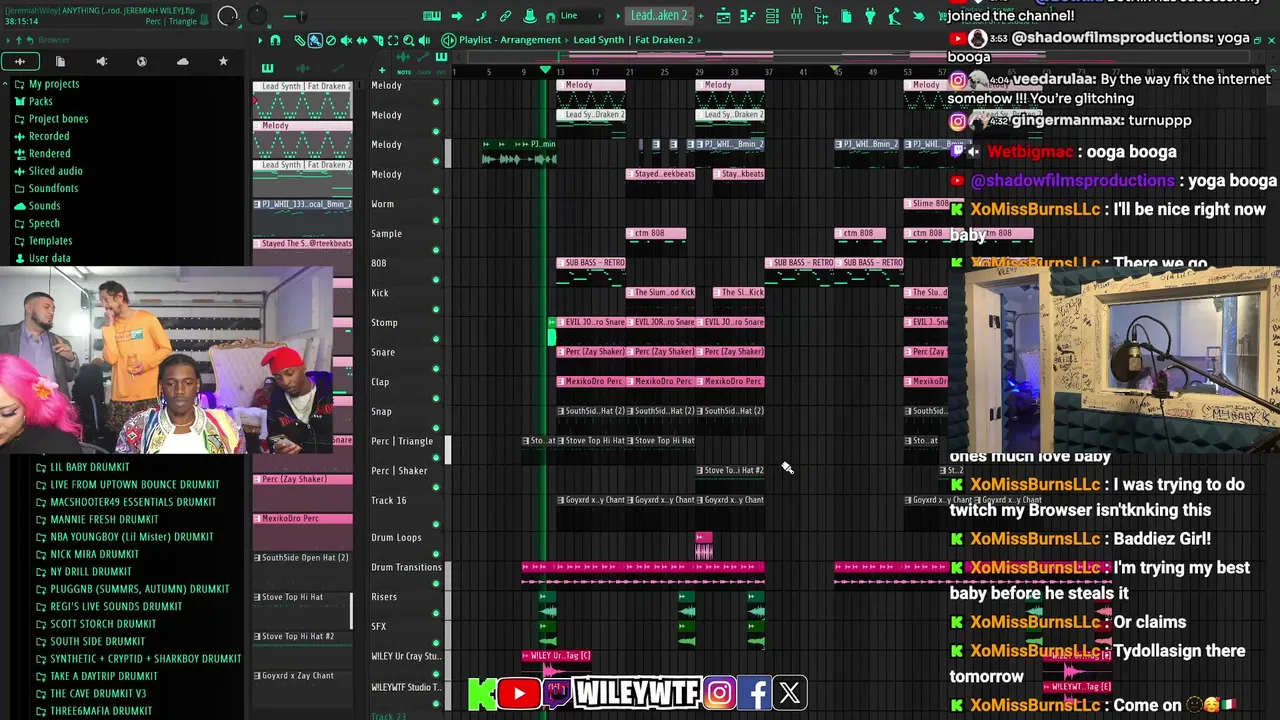Image resolution: width=1280 pixels, height=720 pixels.
Task: Click the project files page icon
Action: (x=846, y=16)
